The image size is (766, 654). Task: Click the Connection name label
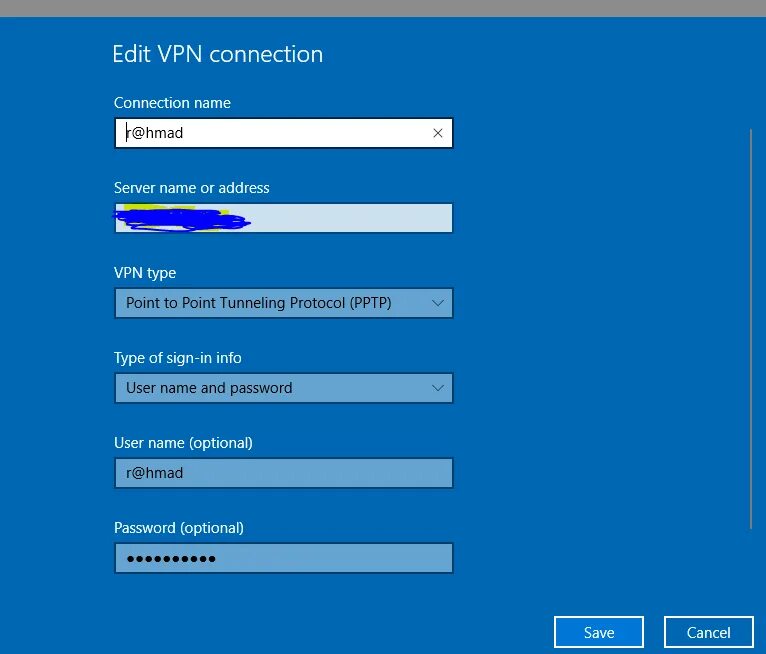point(172,103)
